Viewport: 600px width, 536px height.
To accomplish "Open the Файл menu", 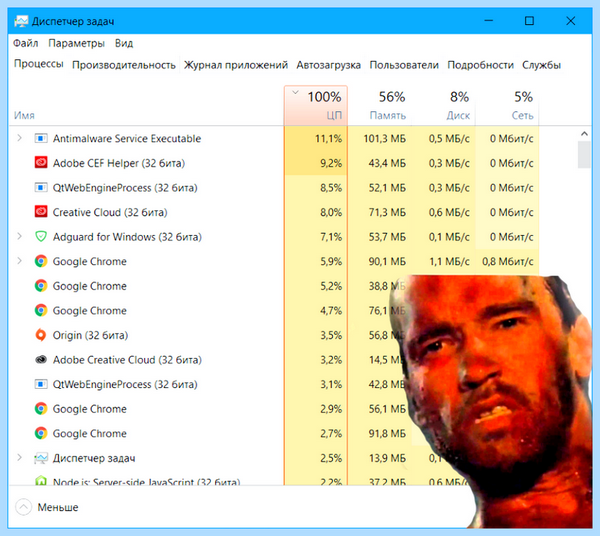I will tap(26, 43).
